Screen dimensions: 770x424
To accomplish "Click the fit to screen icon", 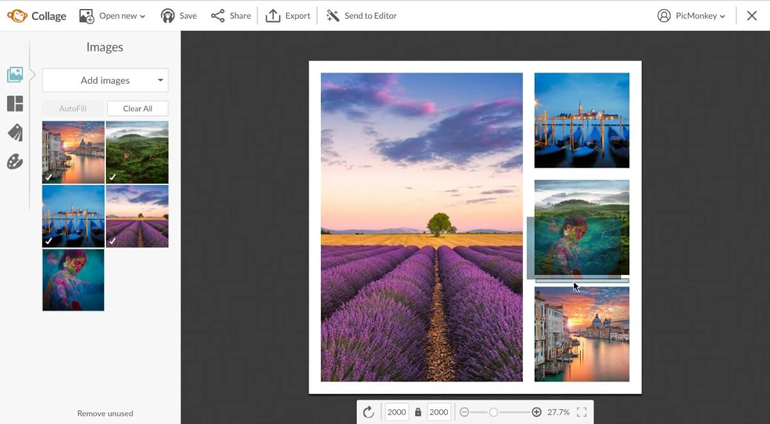I will 582,412.
